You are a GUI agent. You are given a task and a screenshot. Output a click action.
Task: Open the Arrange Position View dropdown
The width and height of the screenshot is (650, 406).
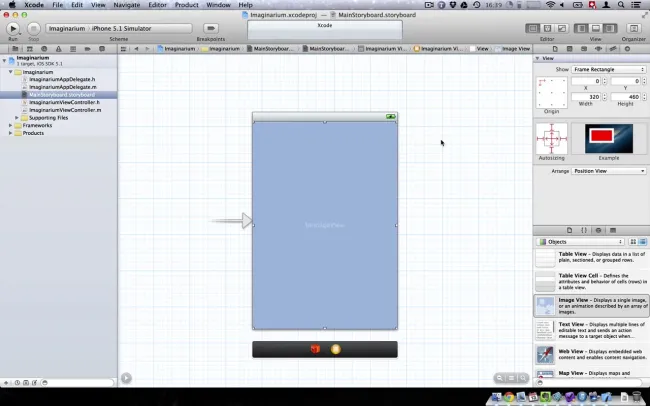609,171
